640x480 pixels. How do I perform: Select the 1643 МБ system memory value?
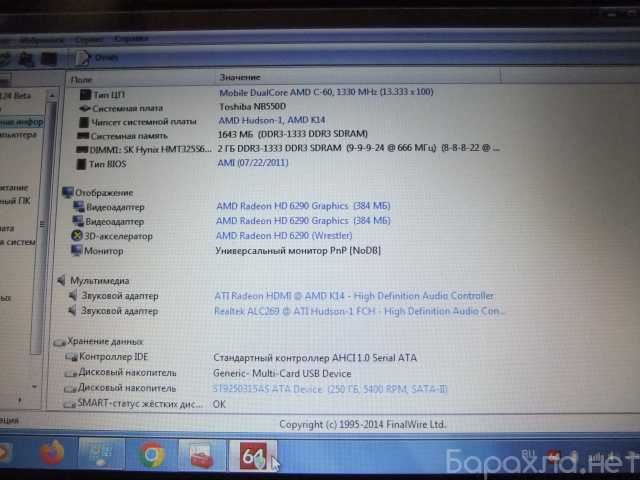(x=293, y=134)
